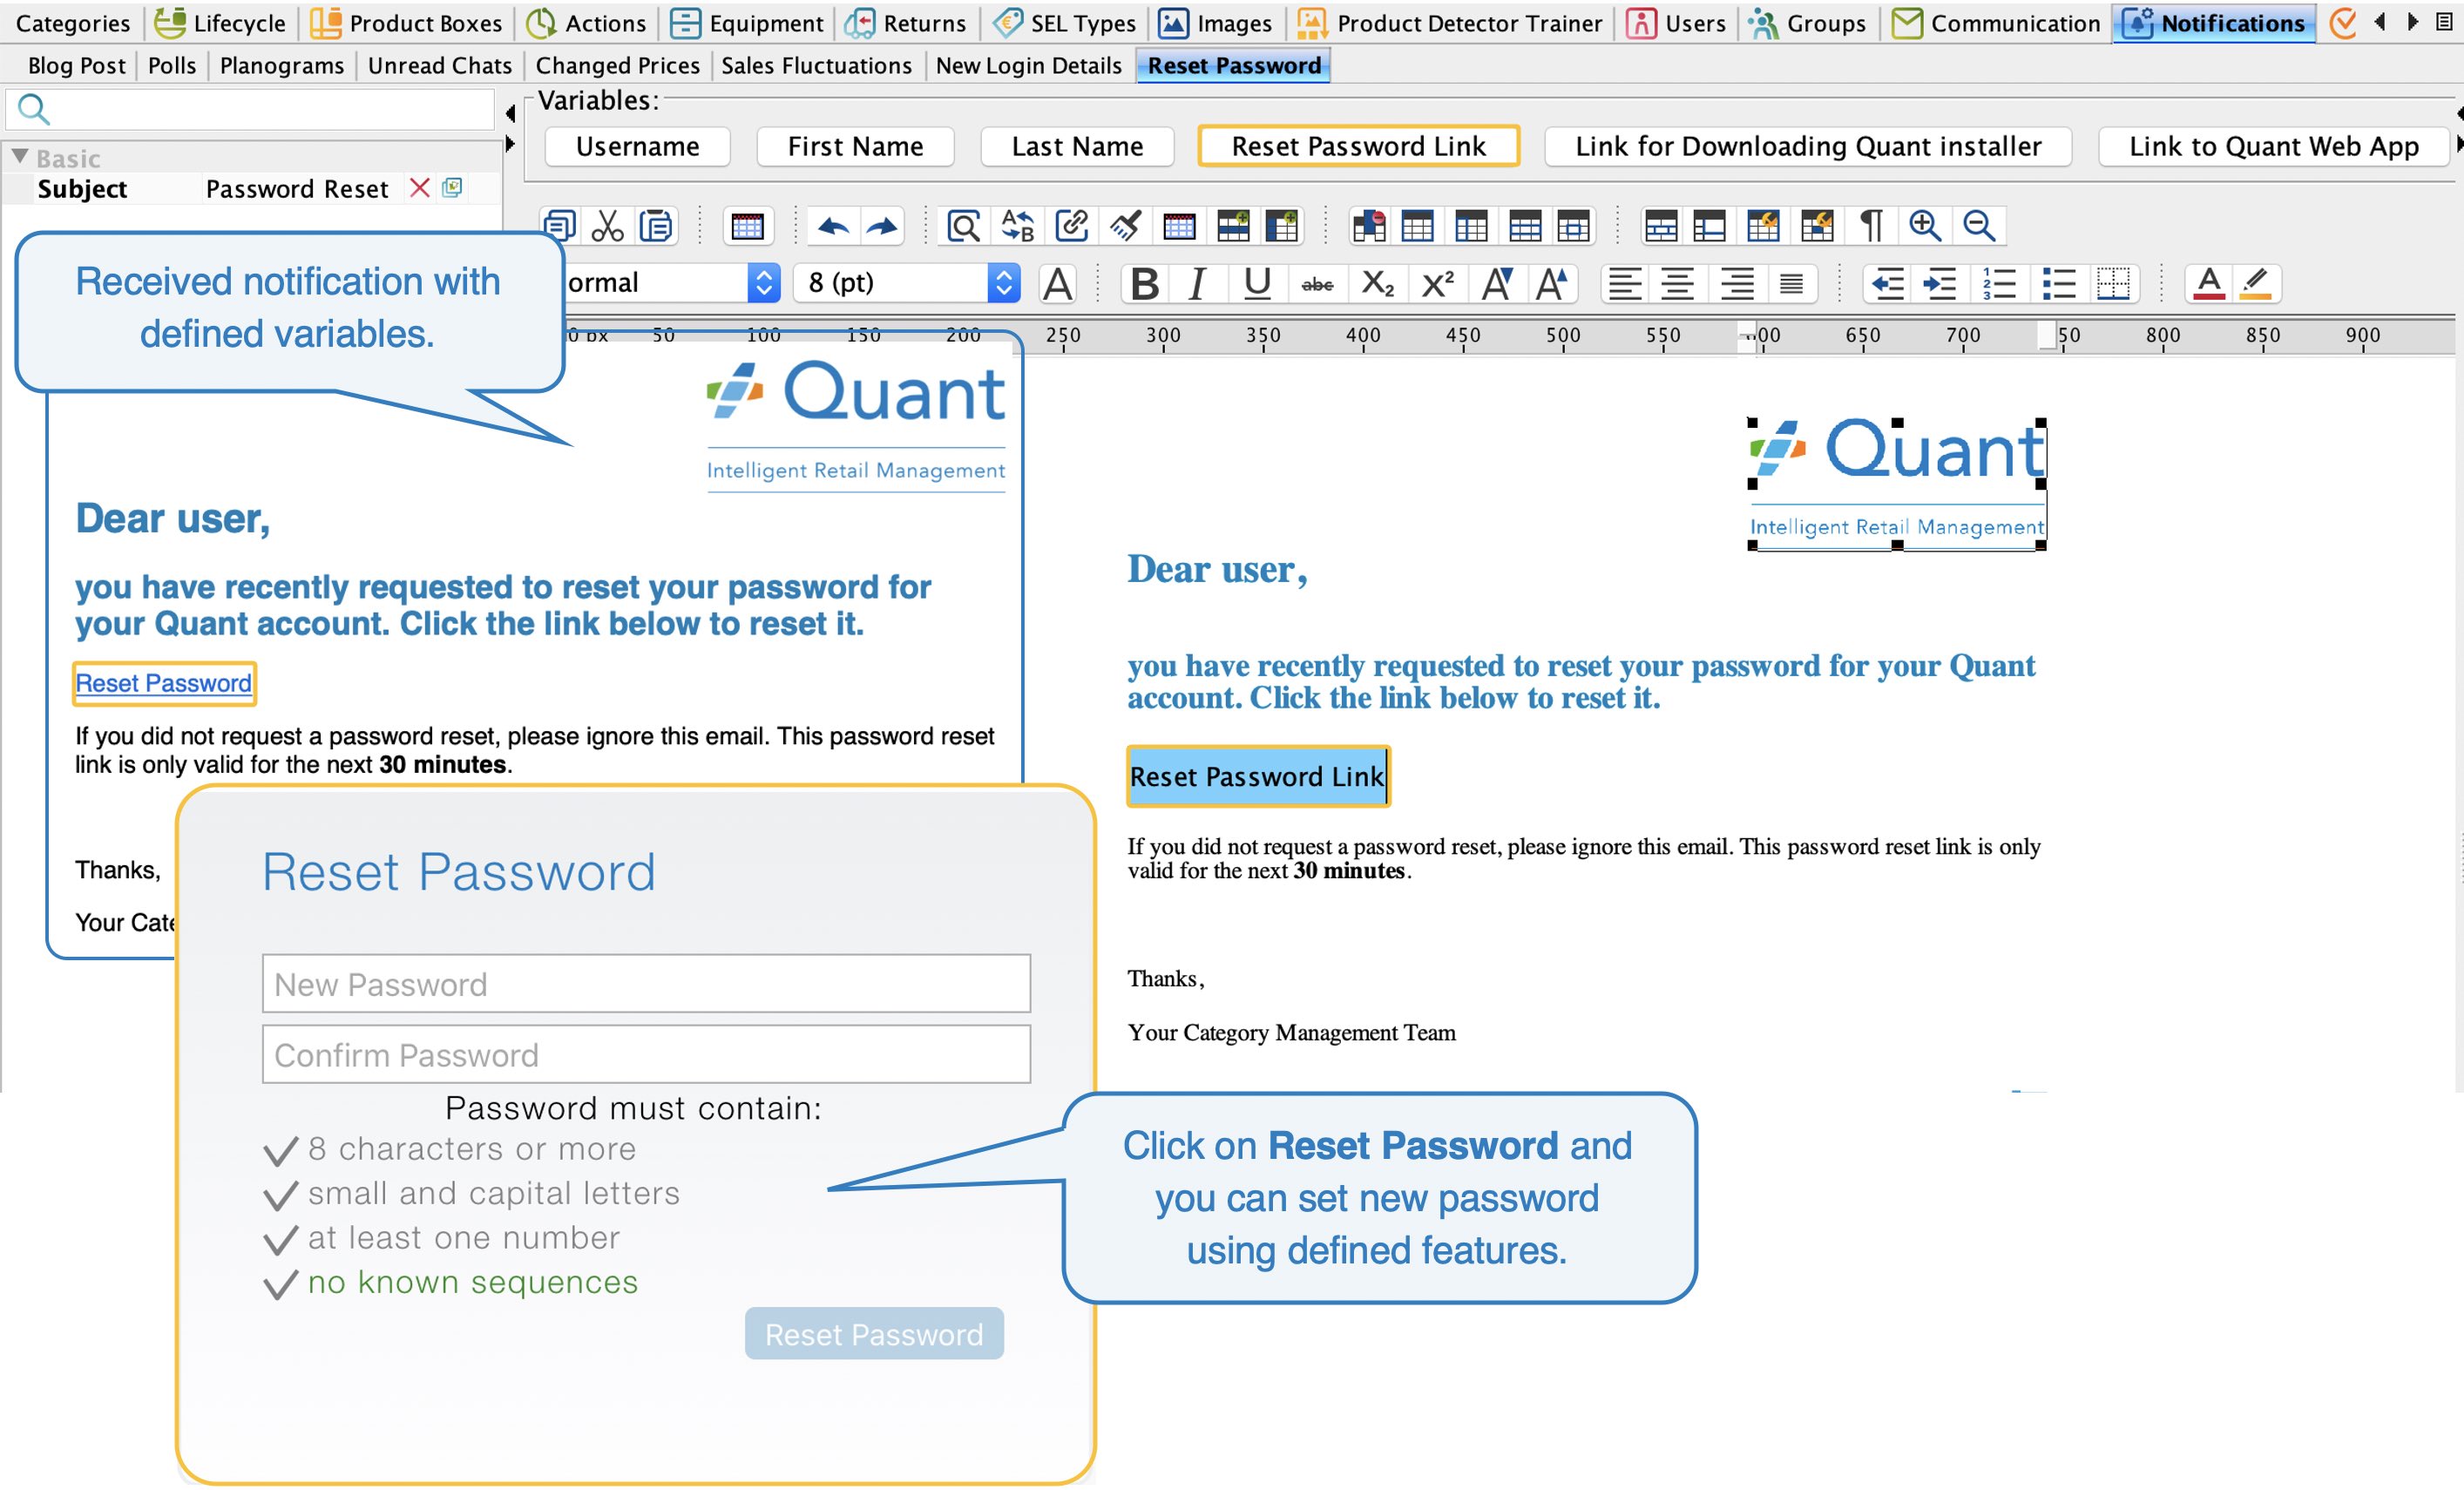Insert the Last Name variable

pyautogui.click(x=1077, y=147)
